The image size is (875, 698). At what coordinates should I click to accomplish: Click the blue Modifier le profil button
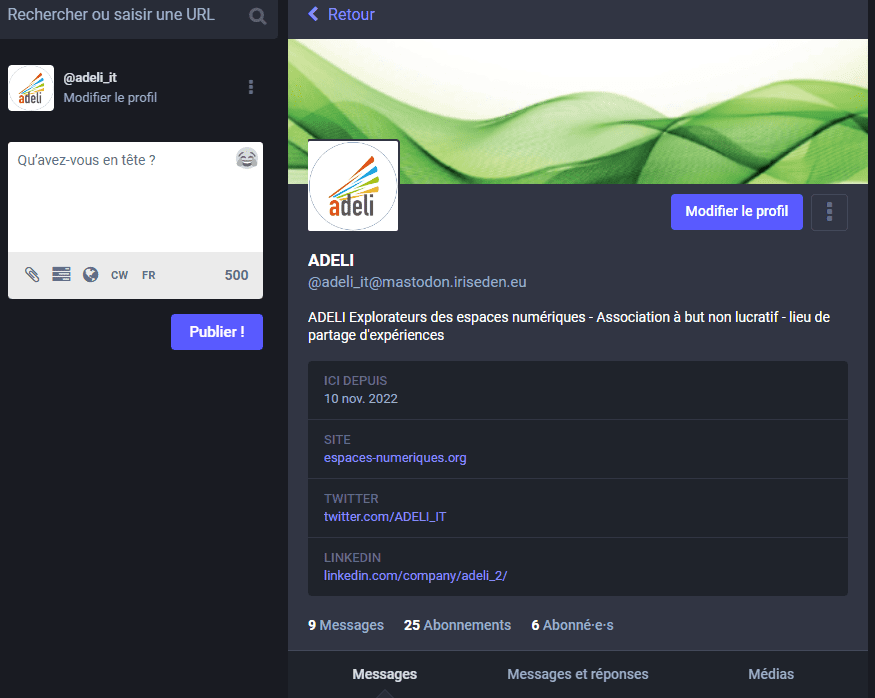(x=737, y=212)
